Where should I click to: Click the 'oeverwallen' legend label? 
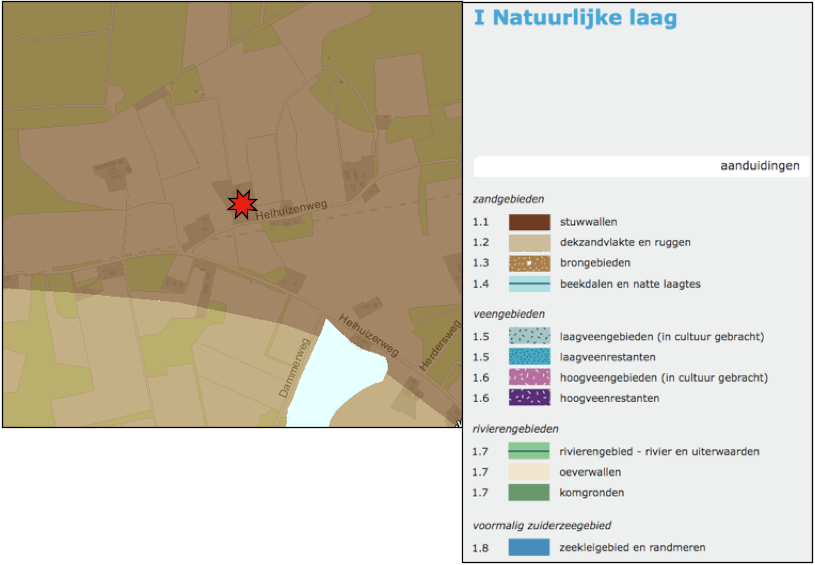click(x=590, y=472)
